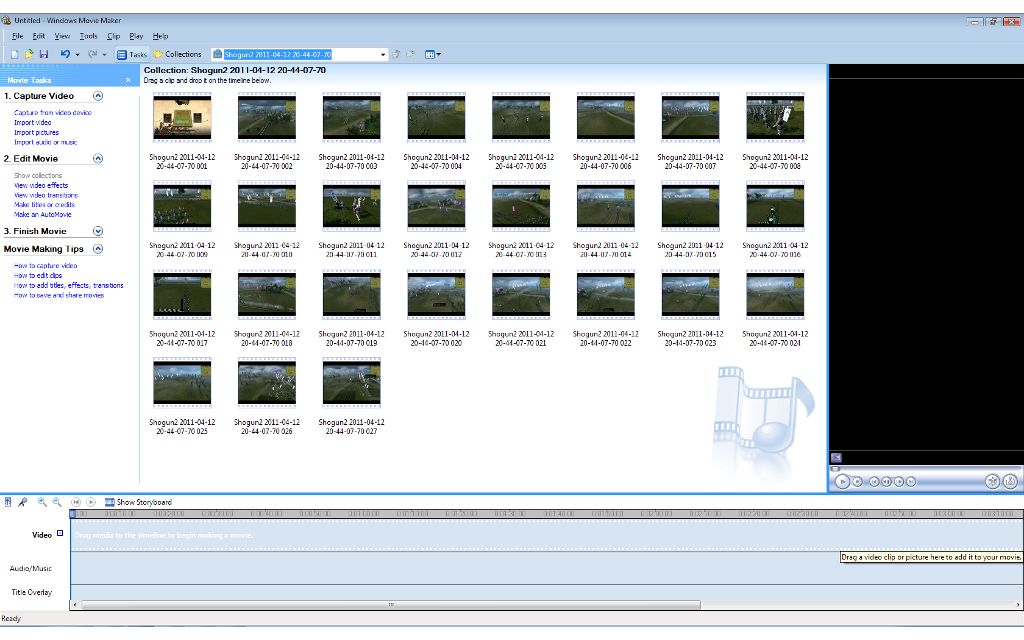
Task: Click Make titles or credits link
Action: tap(44, 205)
